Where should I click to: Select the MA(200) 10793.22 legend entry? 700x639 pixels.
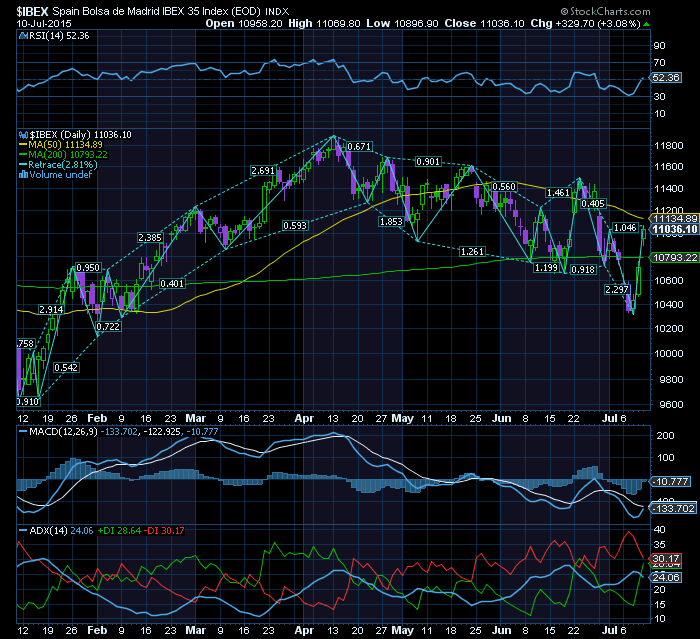coord(63,155)
